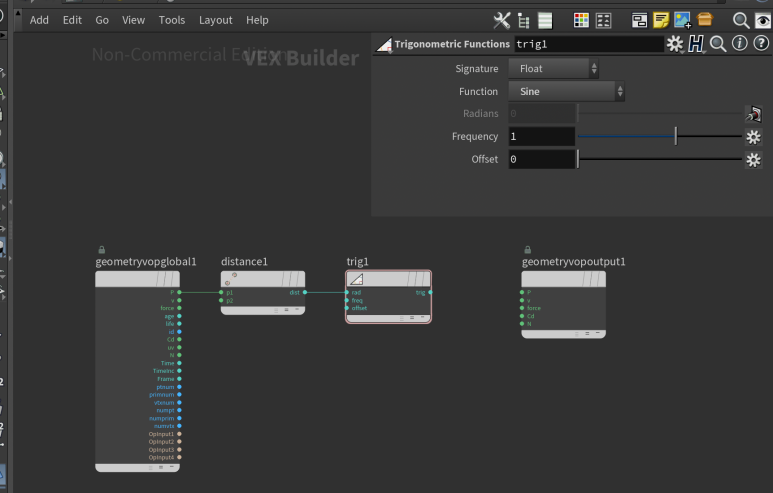The height and width of the screenshot is (493, 773).
Task: Show node info icon for trig1
Action: click(739, 43)
